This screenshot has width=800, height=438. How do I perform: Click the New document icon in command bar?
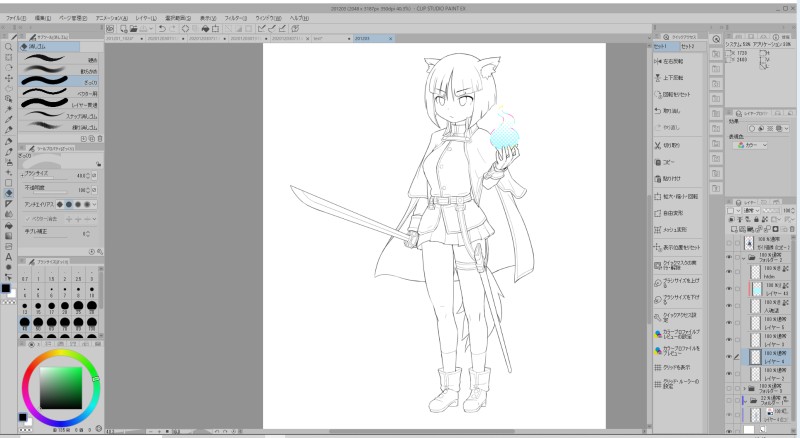coord(123,29)
